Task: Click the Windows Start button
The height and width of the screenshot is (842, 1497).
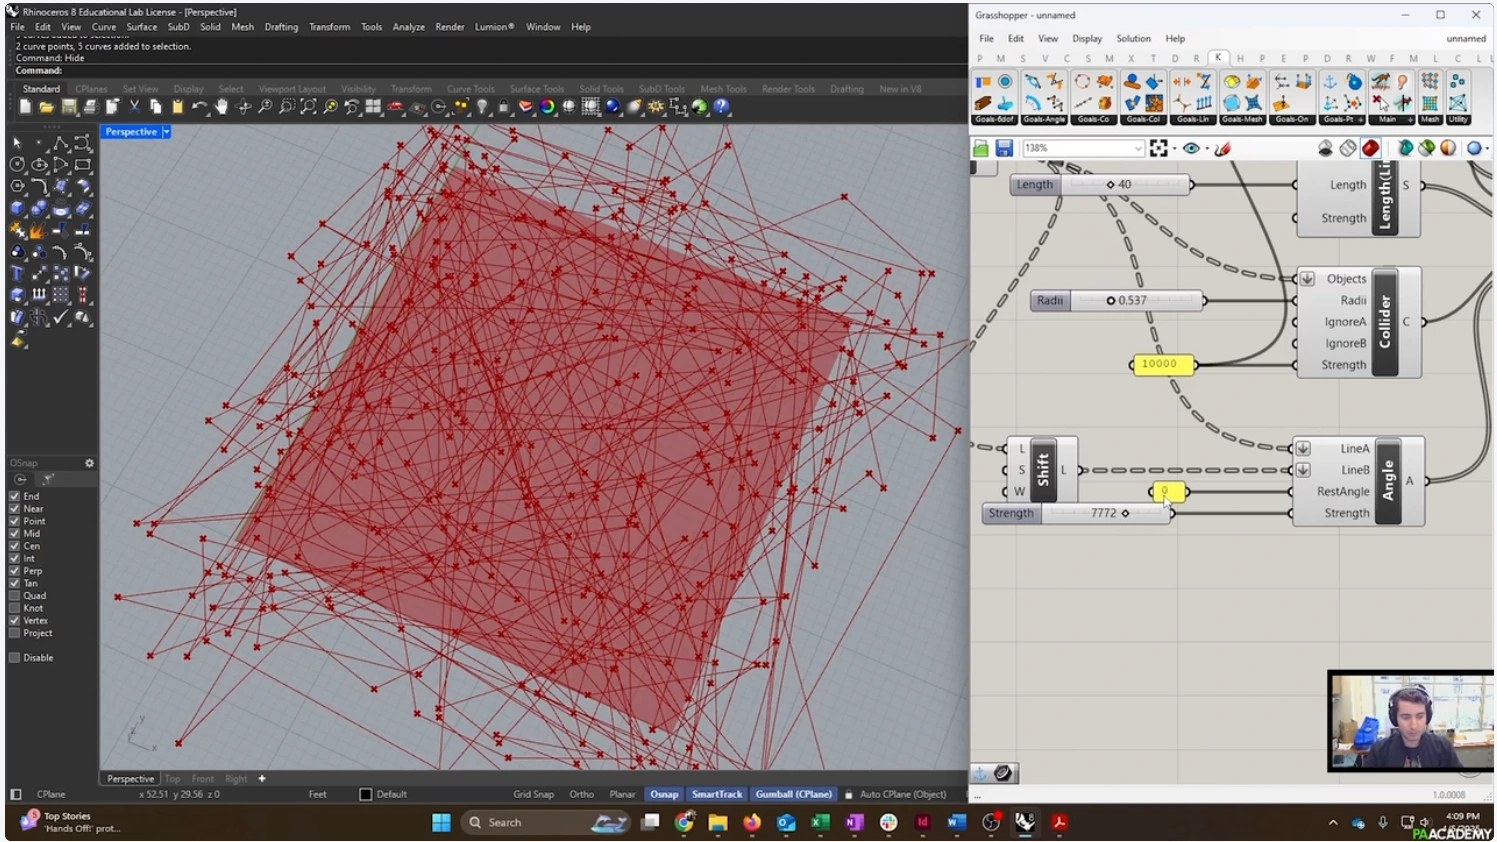Action: pyautogui.click(x=441, y=822)
